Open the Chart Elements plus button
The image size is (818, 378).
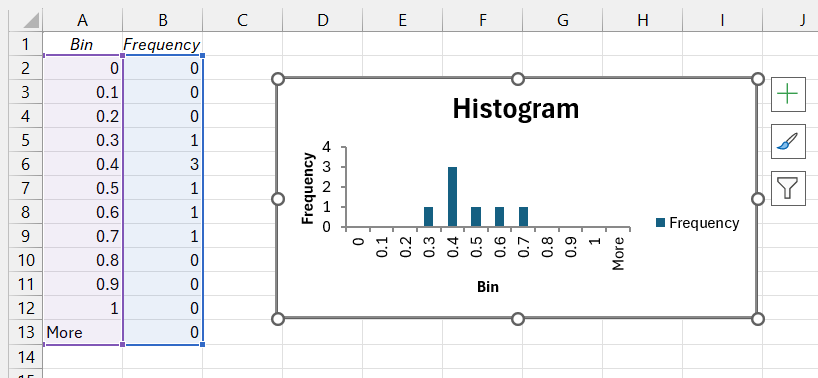pos(788,94)
